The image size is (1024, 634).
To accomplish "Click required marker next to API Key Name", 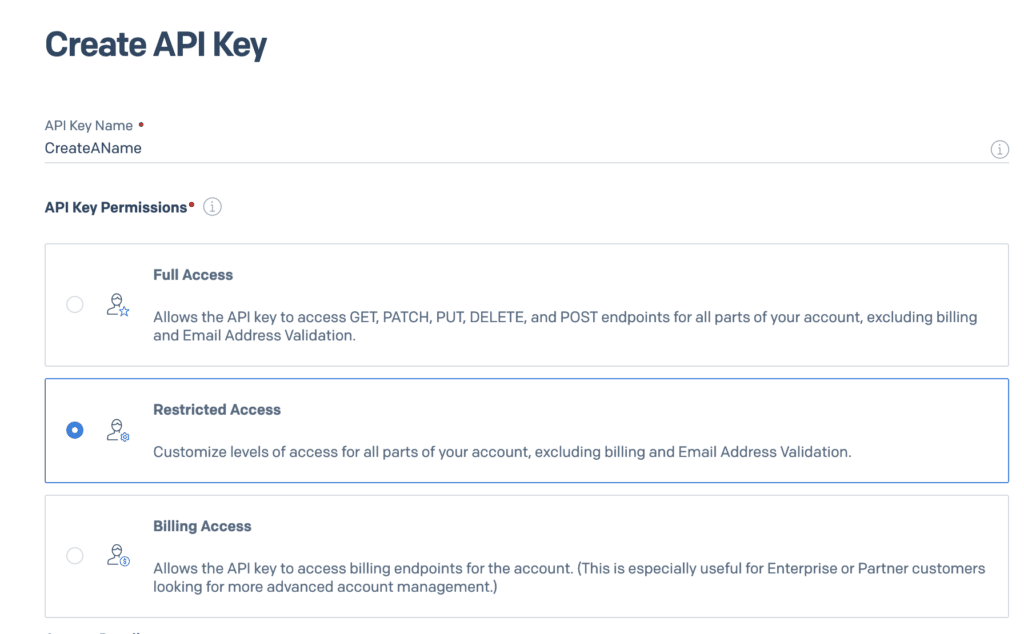I will 141,125.
